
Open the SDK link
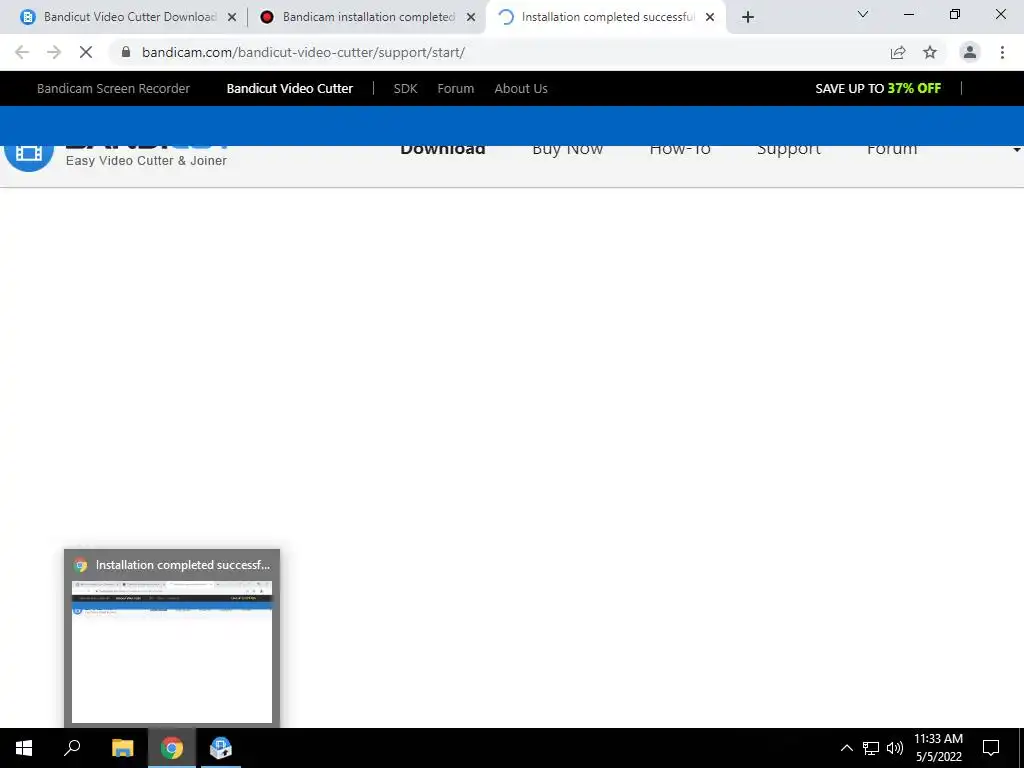point(405,89)
